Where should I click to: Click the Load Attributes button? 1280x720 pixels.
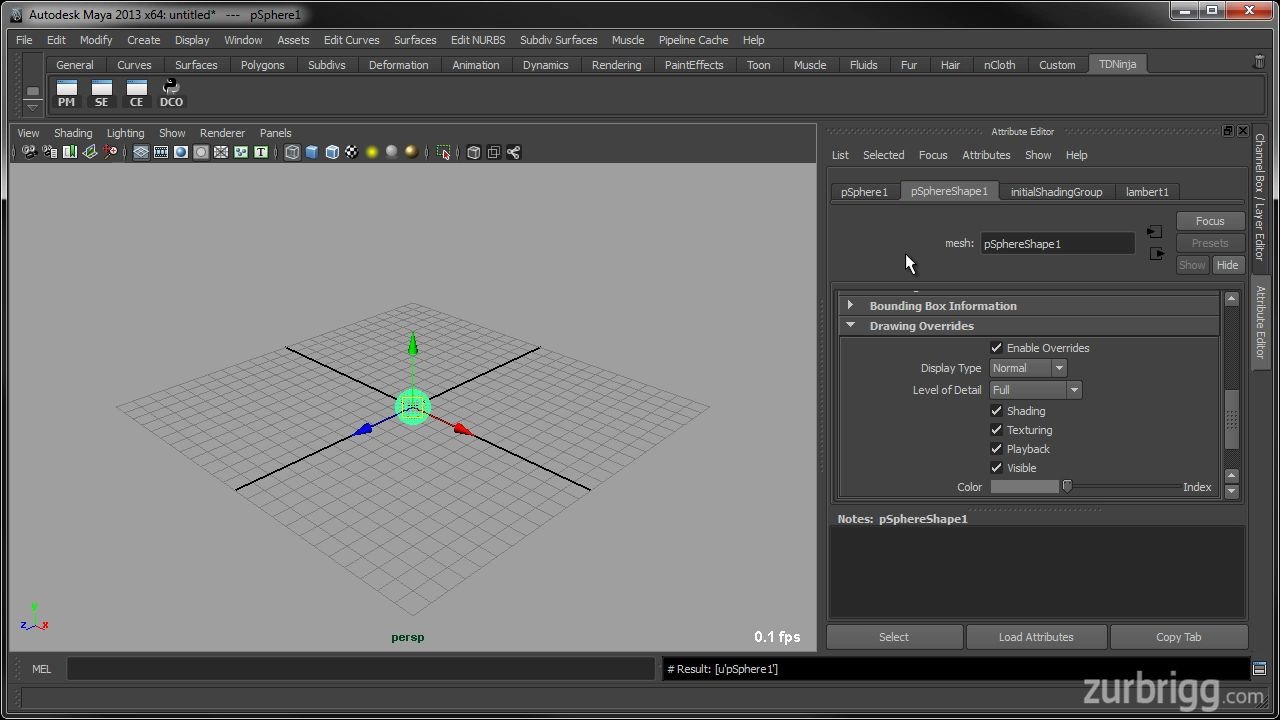coord(1036,637)
